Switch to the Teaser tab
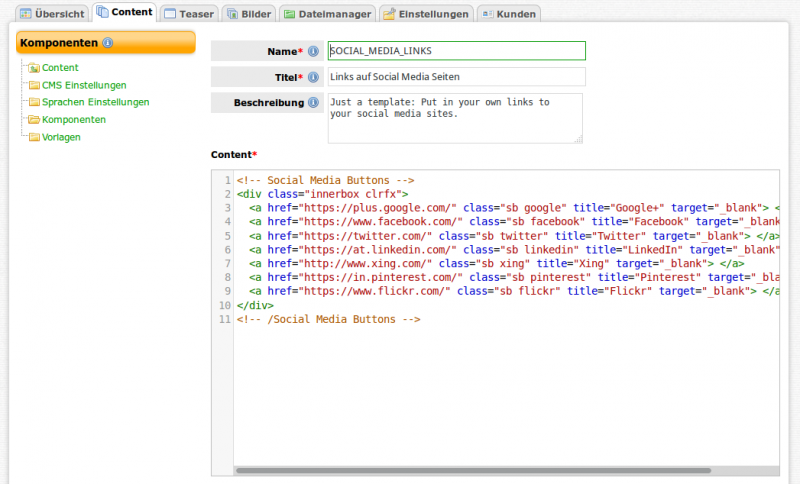Screen dimensions: 800x484 click(x=187, y=14)
